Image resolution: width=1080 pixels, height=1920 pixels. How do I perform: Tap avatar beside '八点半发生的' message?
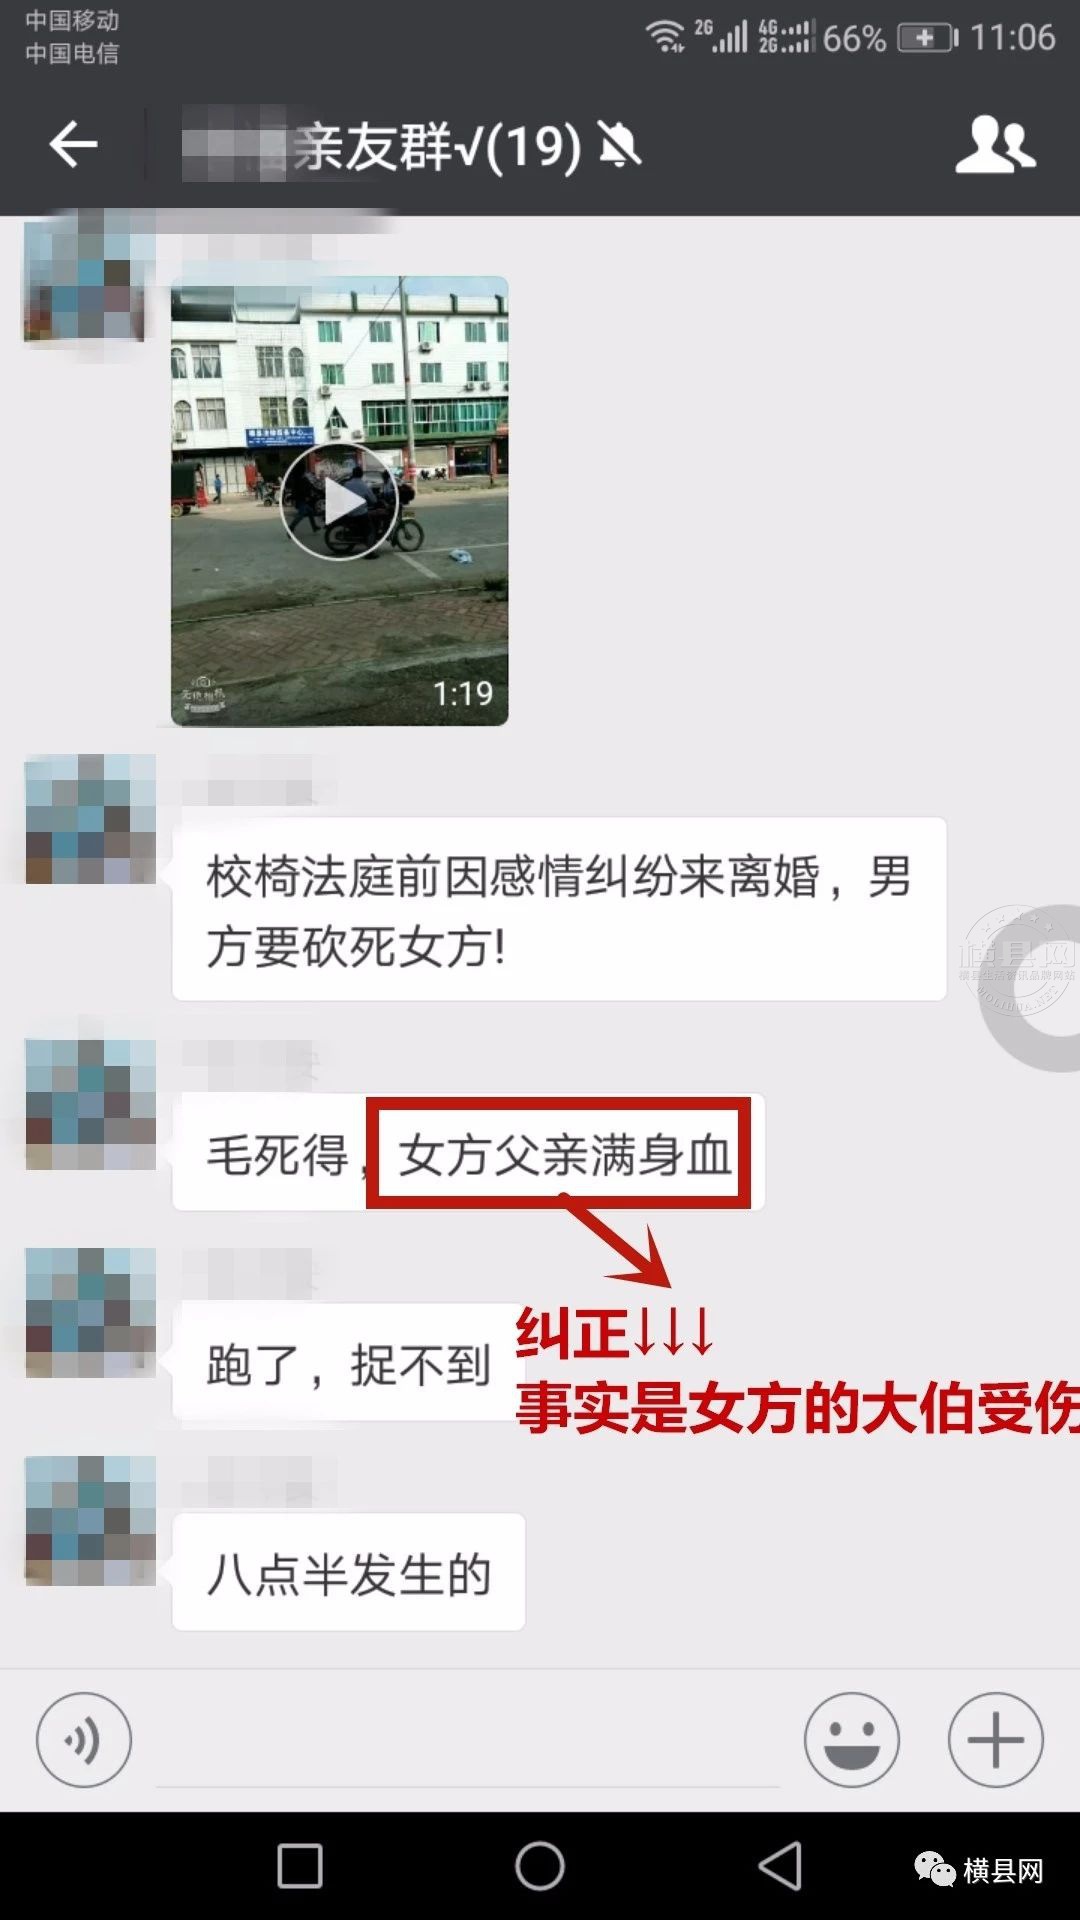(x=90, y=1521)
